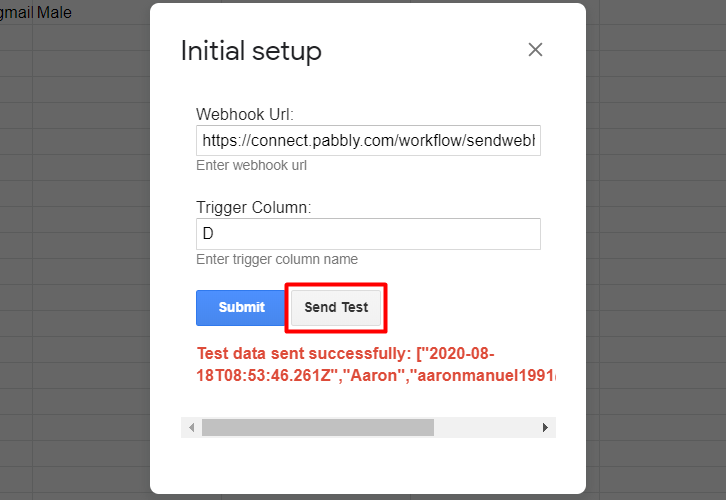Select the 'Test data sent successfully' message line
Image resolution: width=726 pixels, height=500 pixels.
tap(345, 354)
